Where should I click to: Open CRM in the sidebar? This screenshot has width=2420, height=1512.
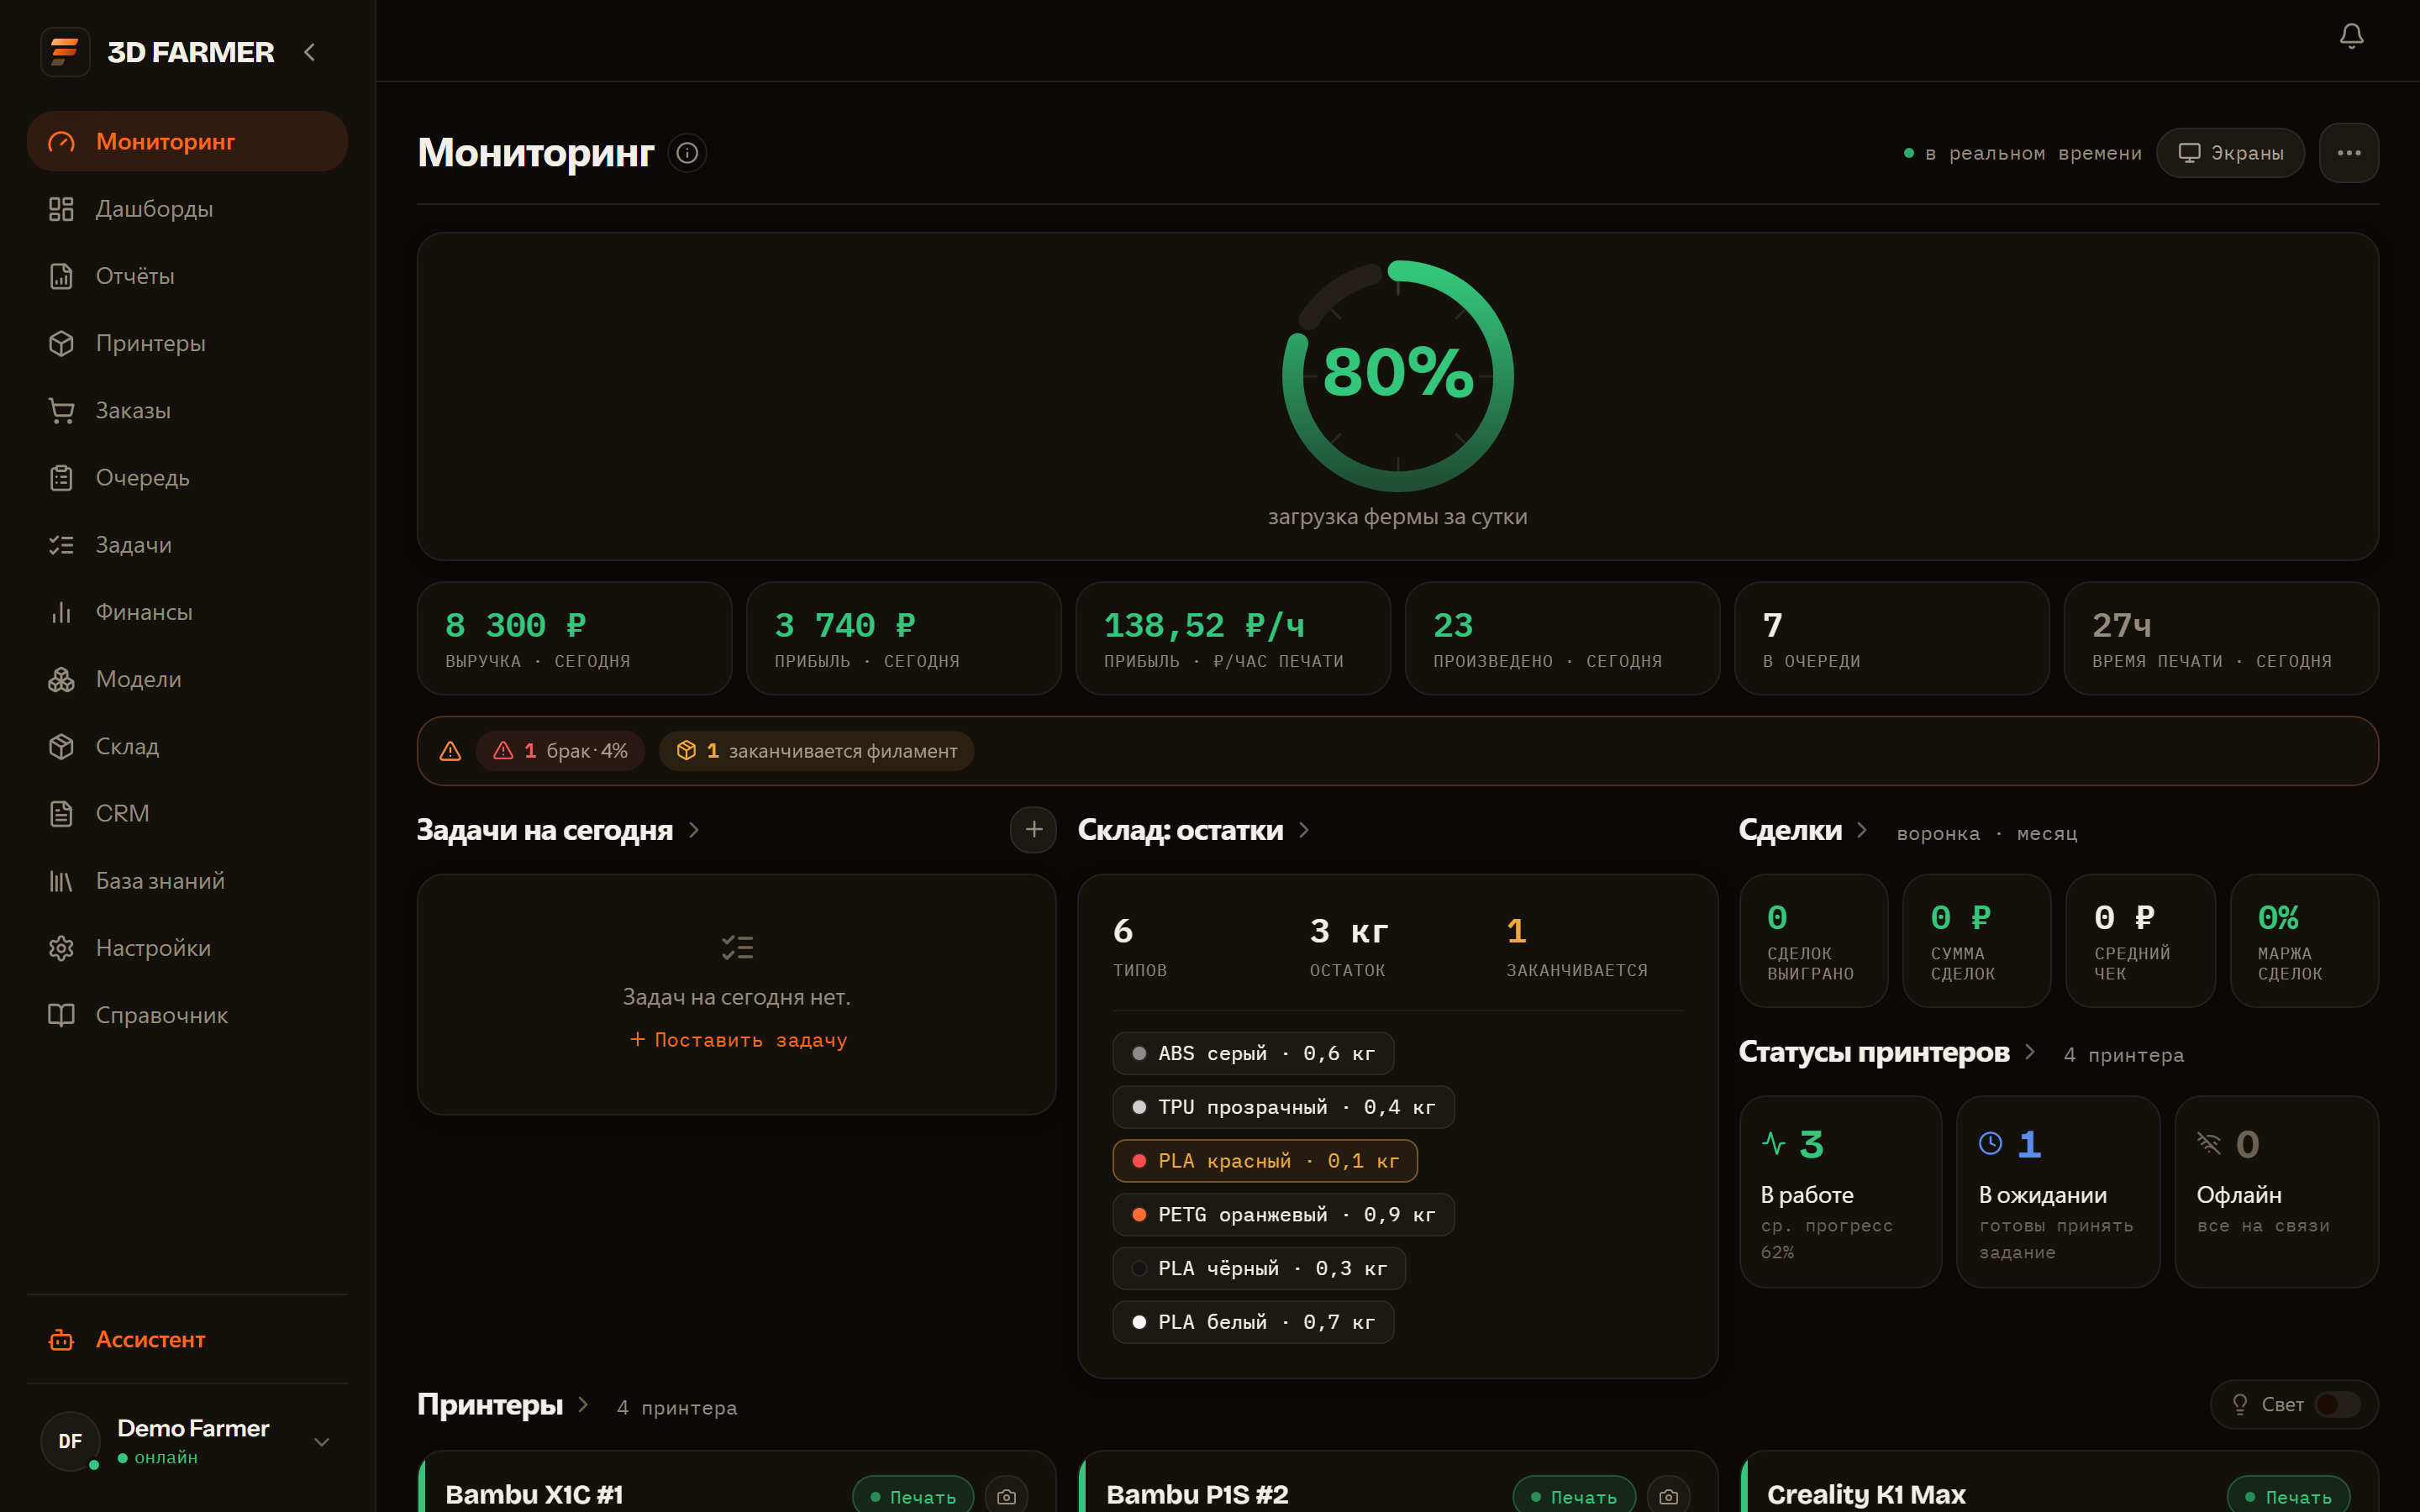pos(187,814)
